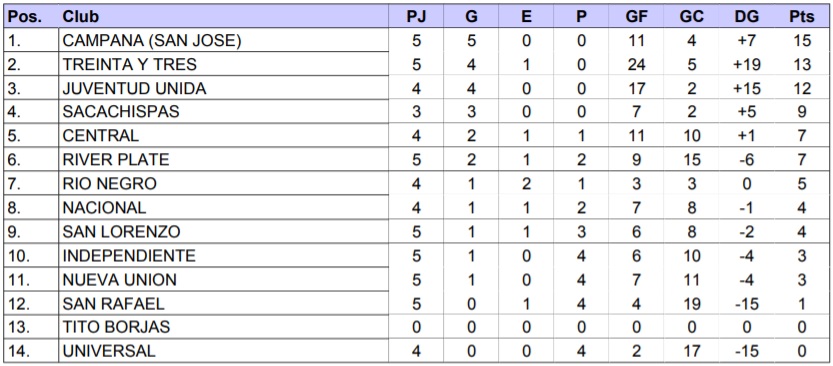Select the DG column header
The height and width of the screenshot is (366, 833).
click(x=746, y=16)
